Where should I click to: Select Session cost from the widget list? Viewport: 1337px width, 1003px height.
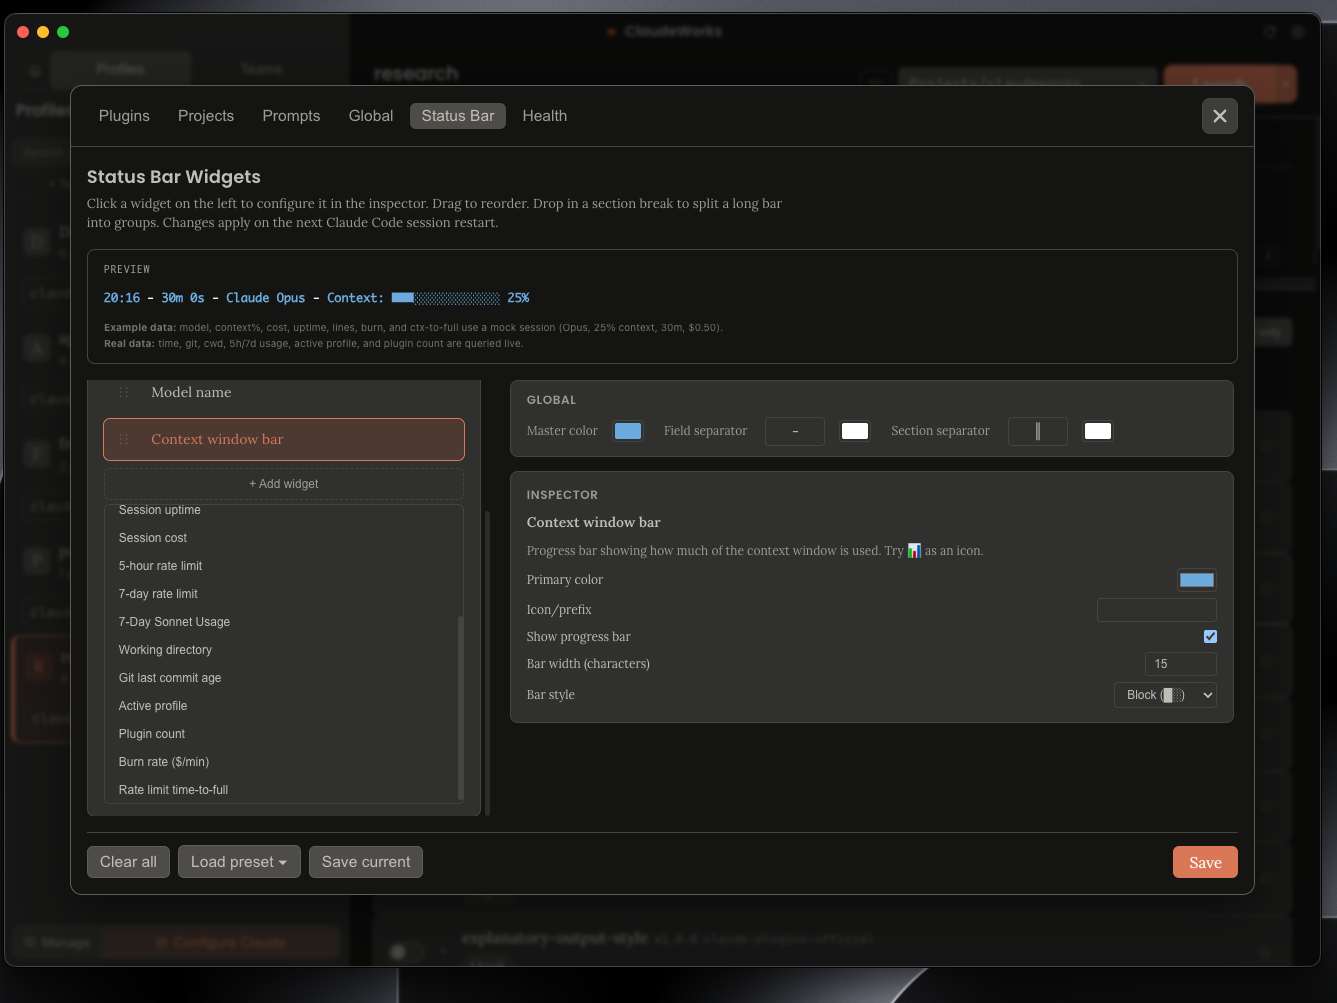tap(153, 537)
